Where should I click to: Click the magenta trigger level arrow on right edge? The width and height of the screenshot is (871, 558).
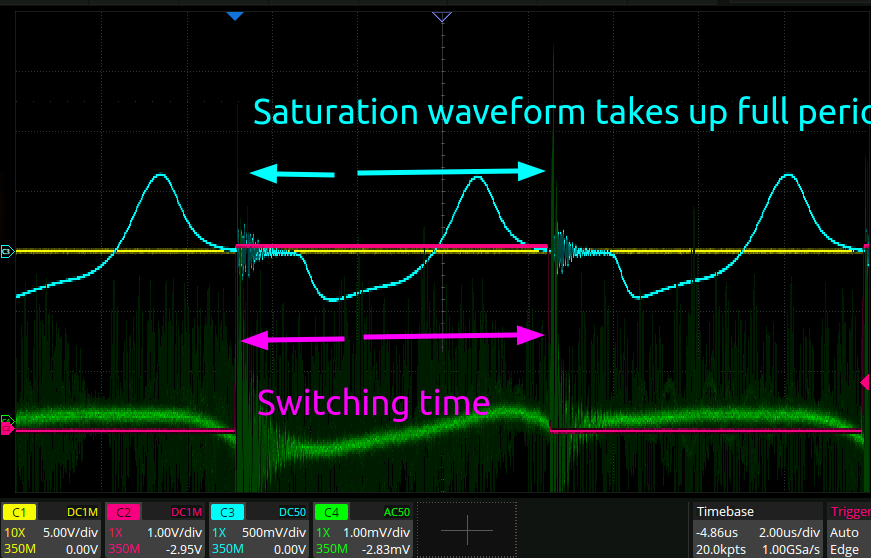tap(865, 381)
